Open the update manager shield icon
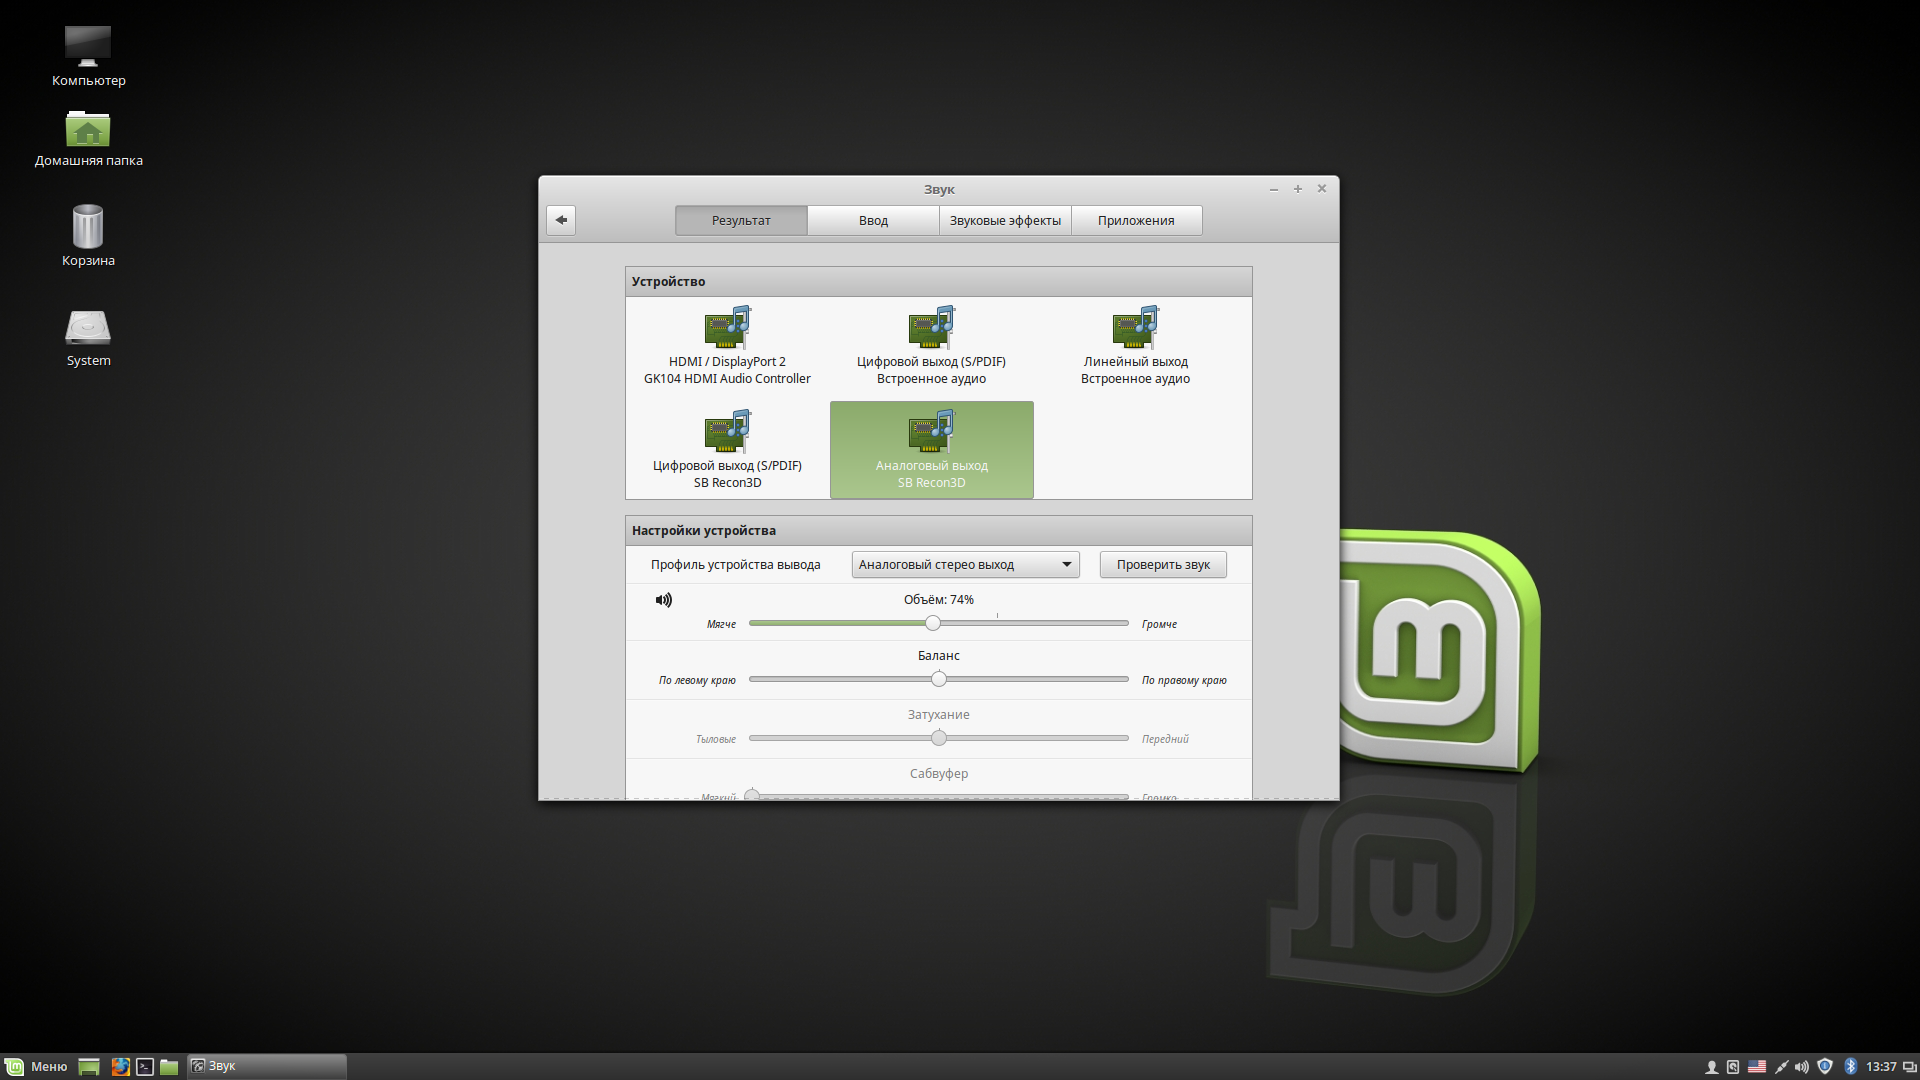Viewport: 1920px width, 1080px height. (x=1825, y=1067)
